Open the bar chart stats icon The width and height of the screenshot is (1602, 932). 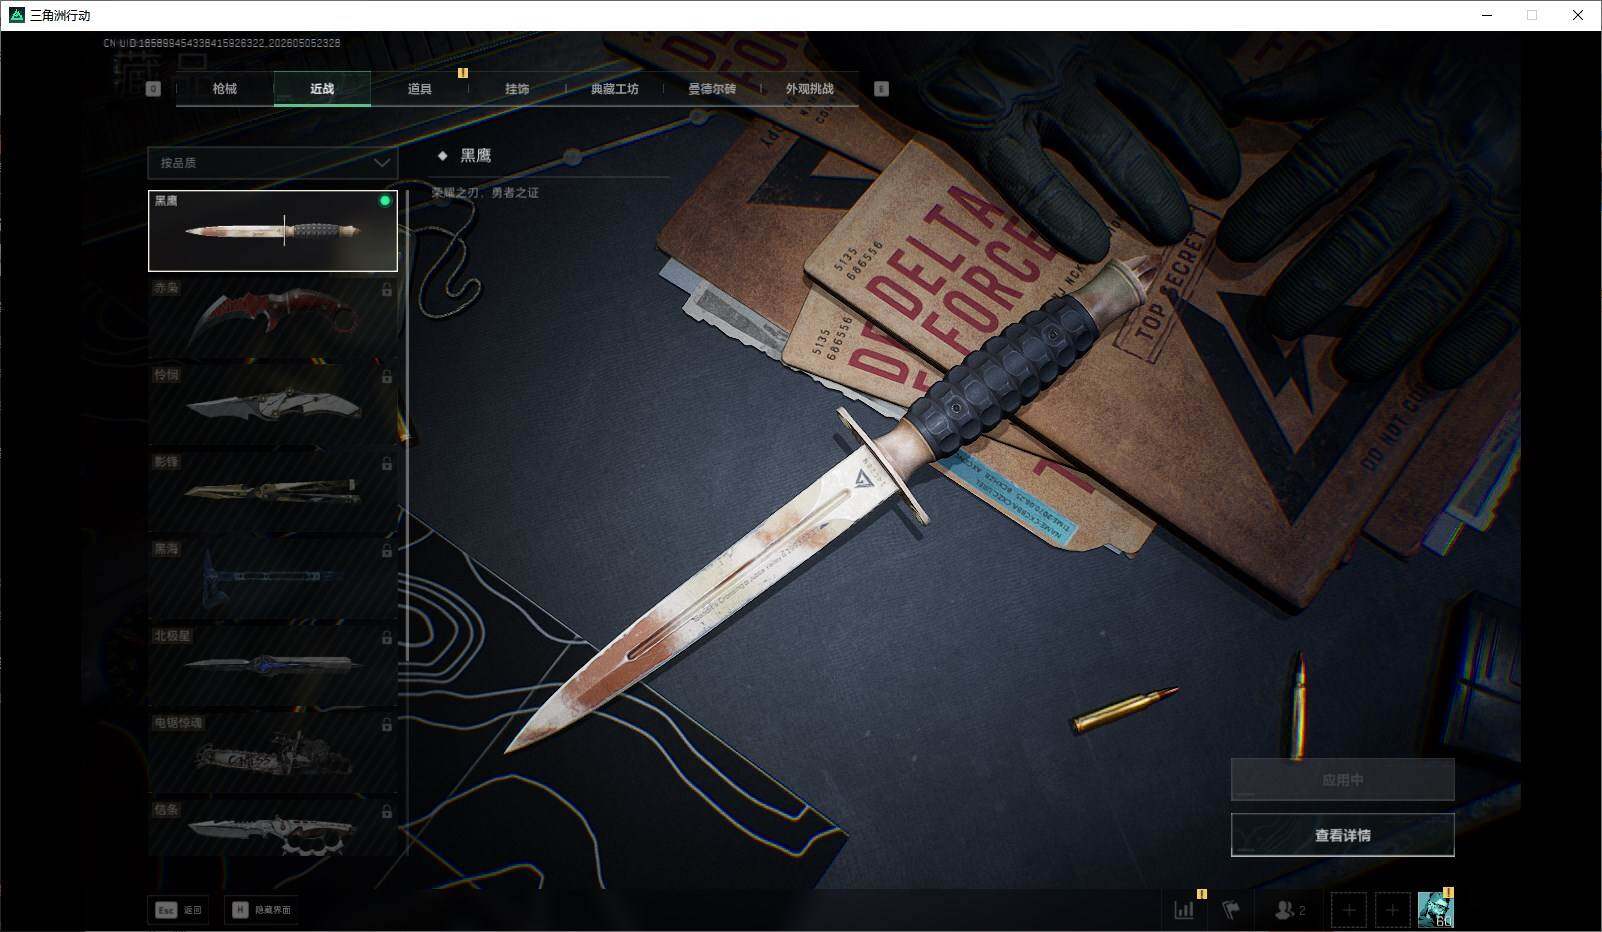click(x=1184, y=910)
